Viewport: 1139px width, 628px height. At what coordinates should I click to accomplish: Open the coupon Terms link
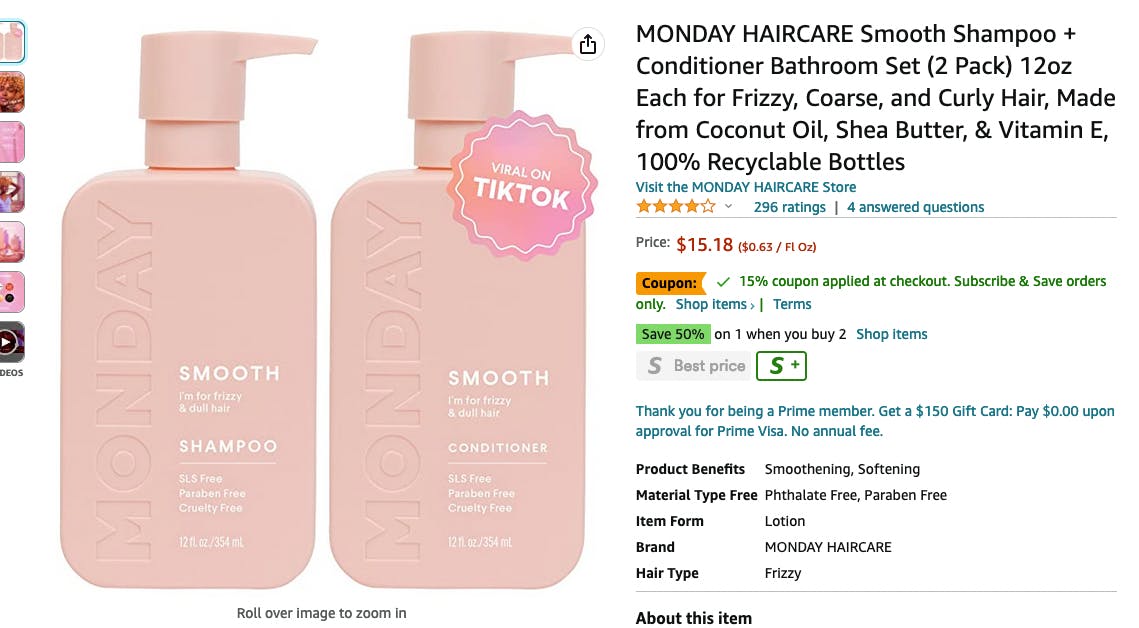click(x=792, y=304)
